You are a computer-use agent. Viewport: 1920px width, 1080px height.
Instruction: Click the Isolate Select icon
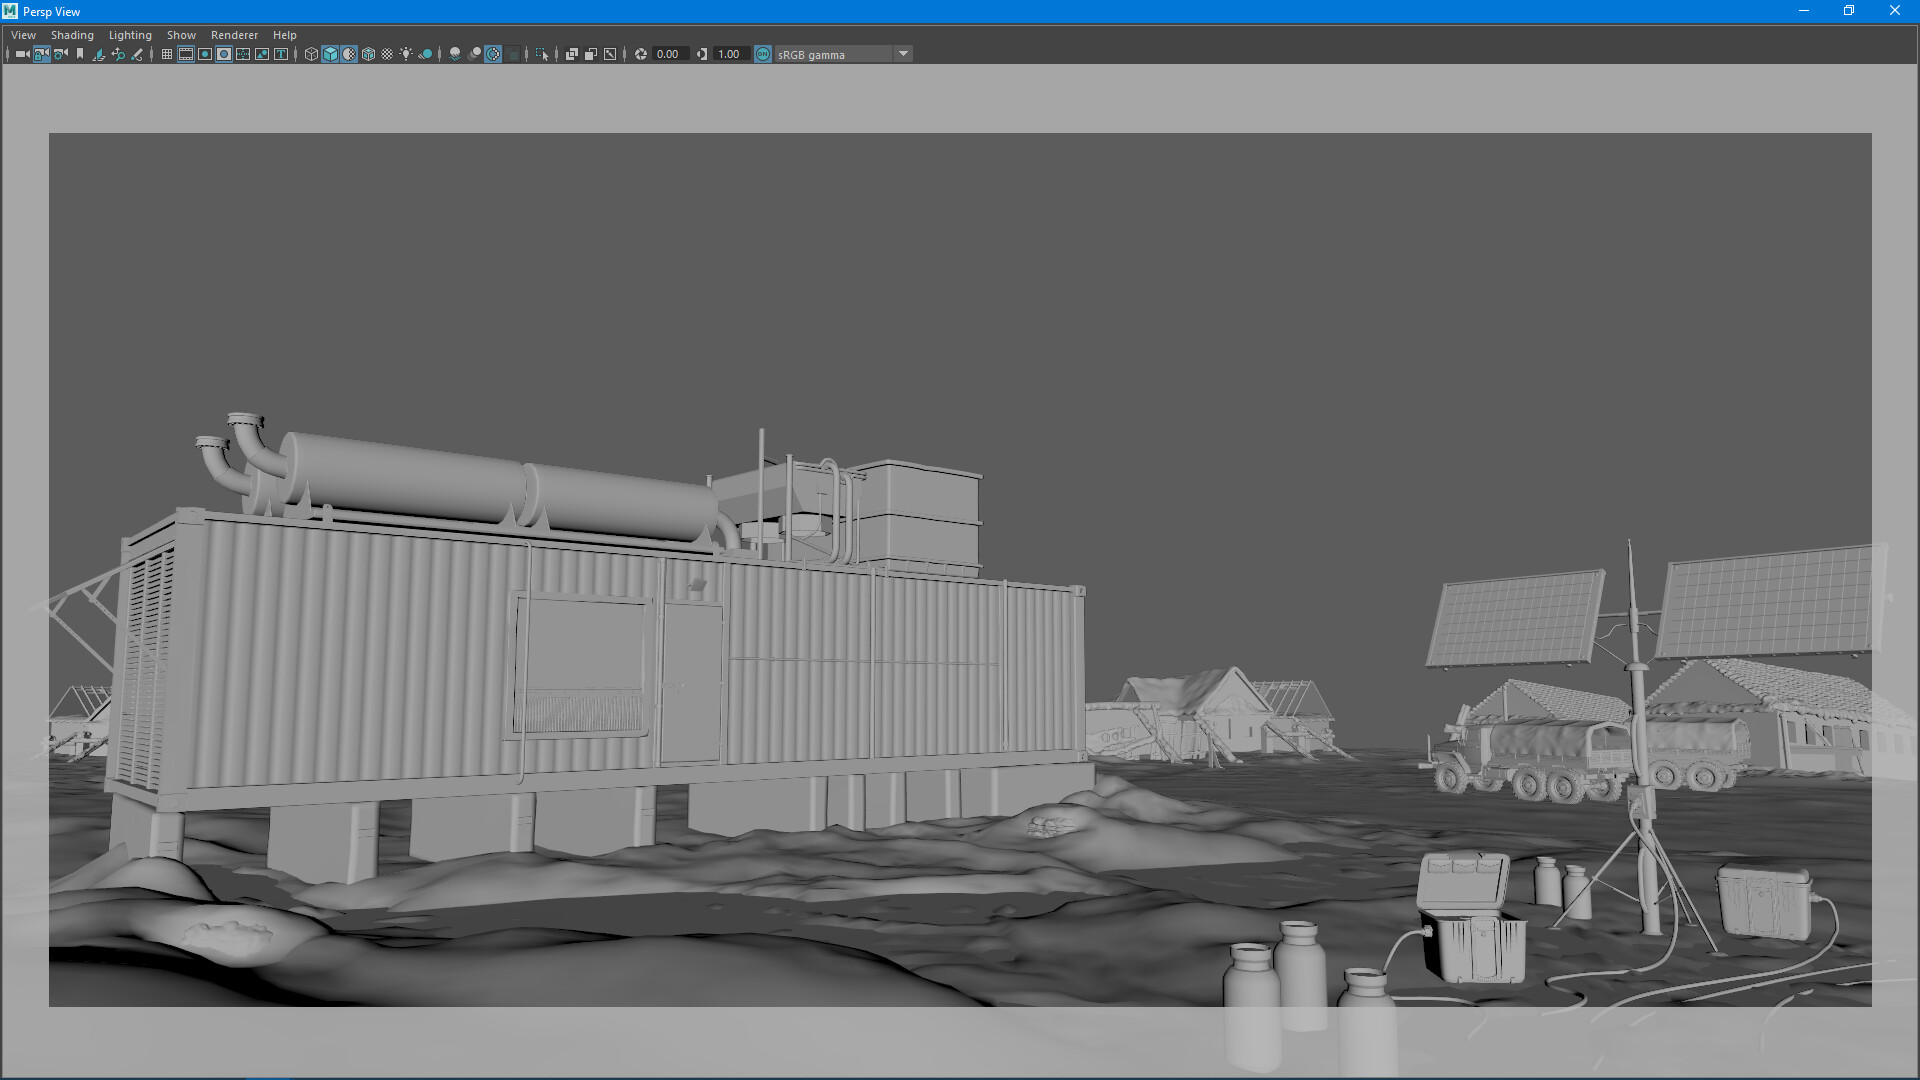[x=542, y=54]
